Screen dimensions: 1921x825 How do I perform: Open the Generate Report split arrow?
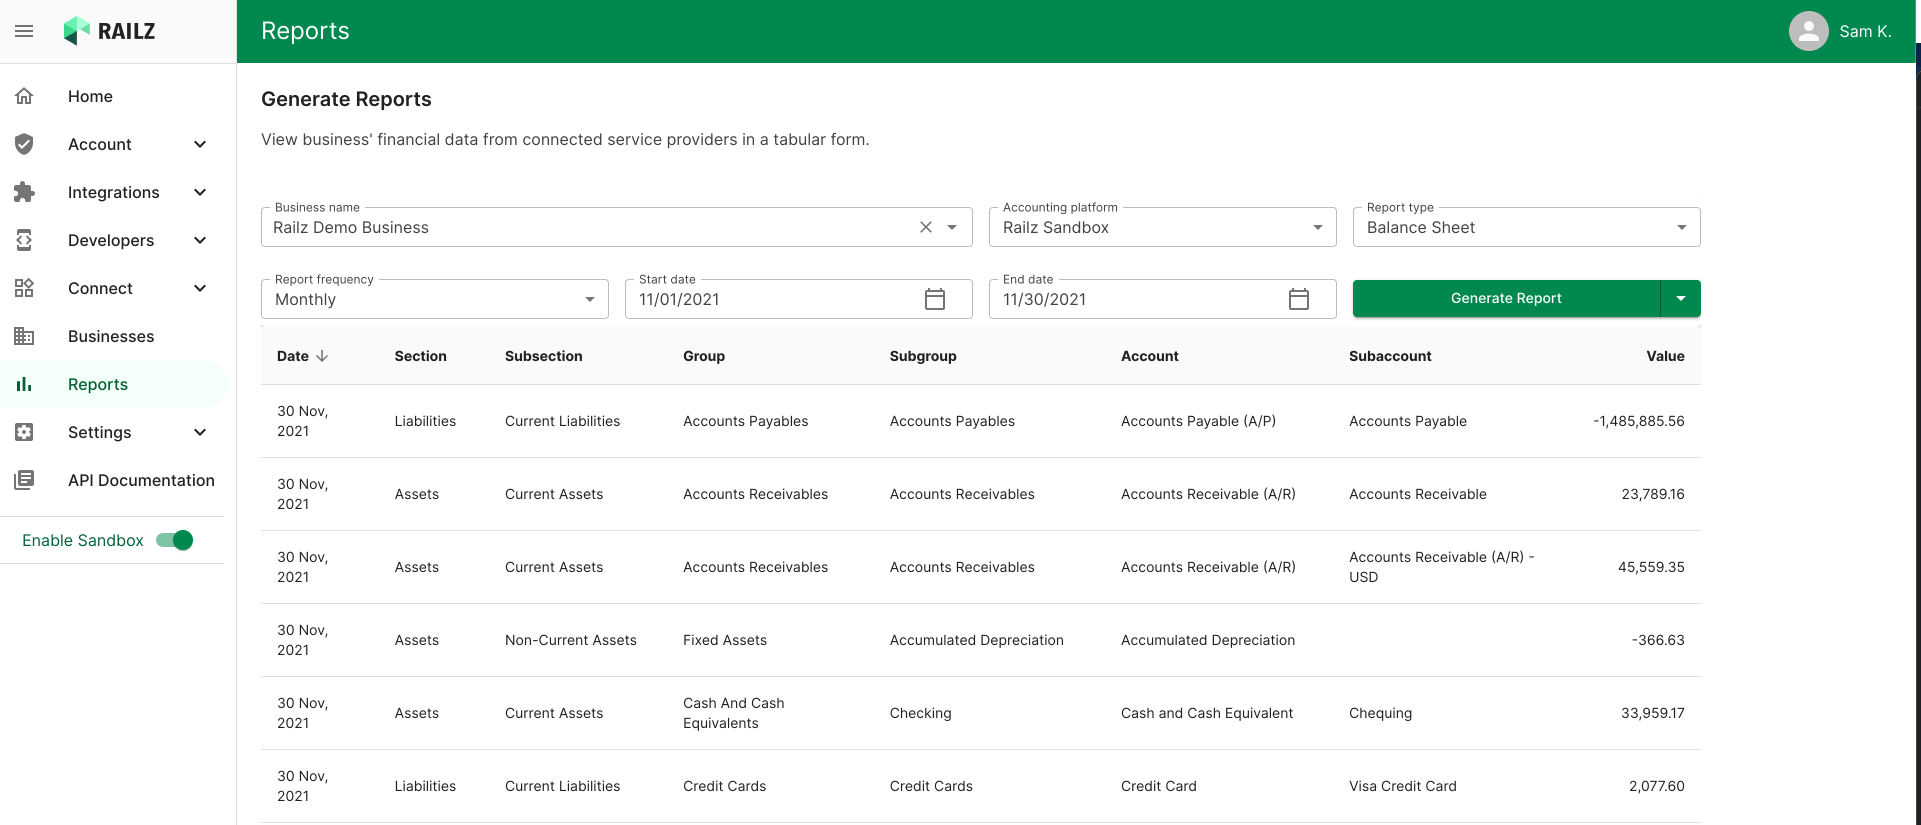coord(1681,298)
